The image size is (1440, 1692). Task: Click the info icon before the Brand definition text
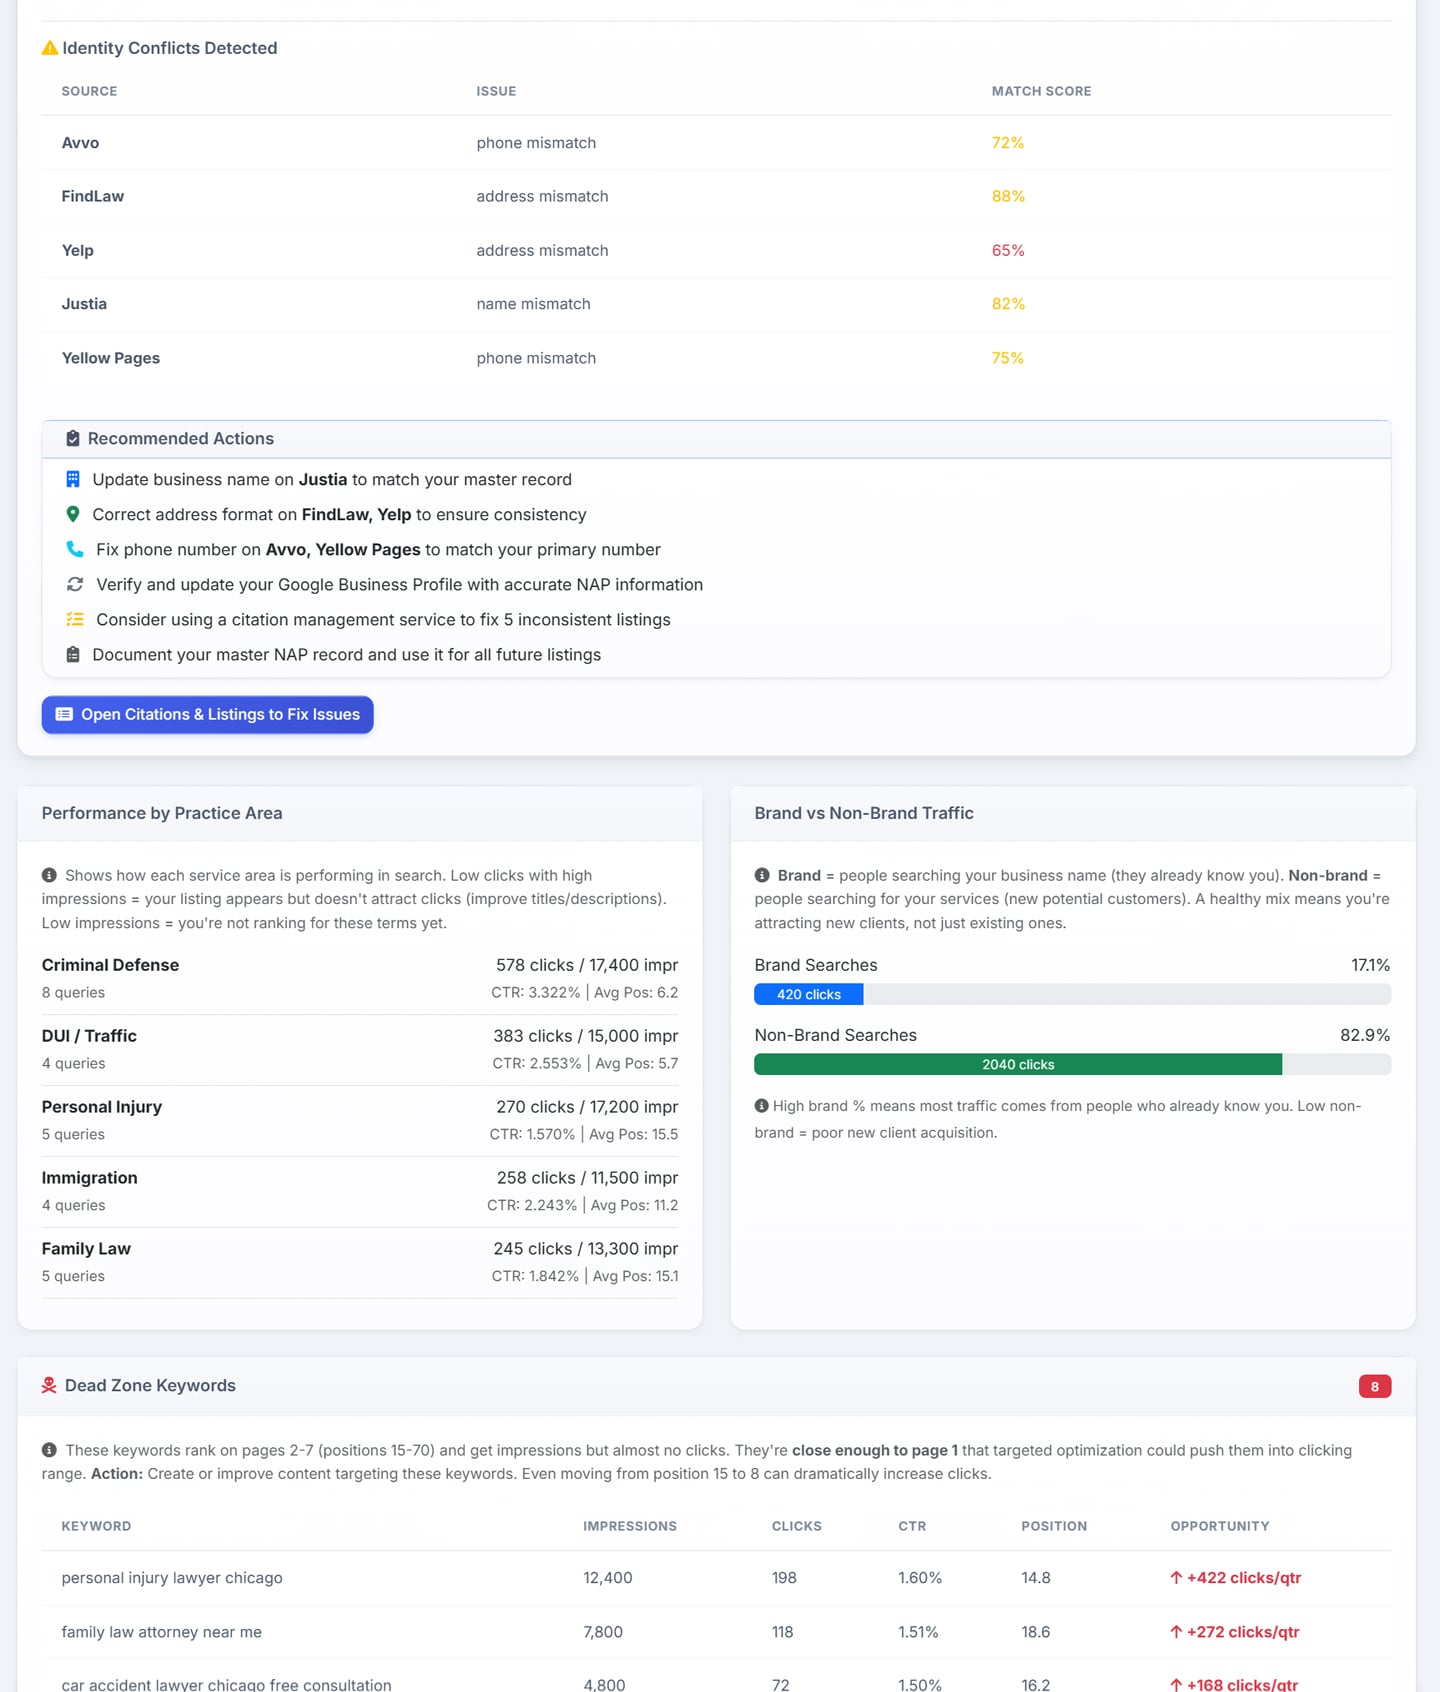coord(762,875)
